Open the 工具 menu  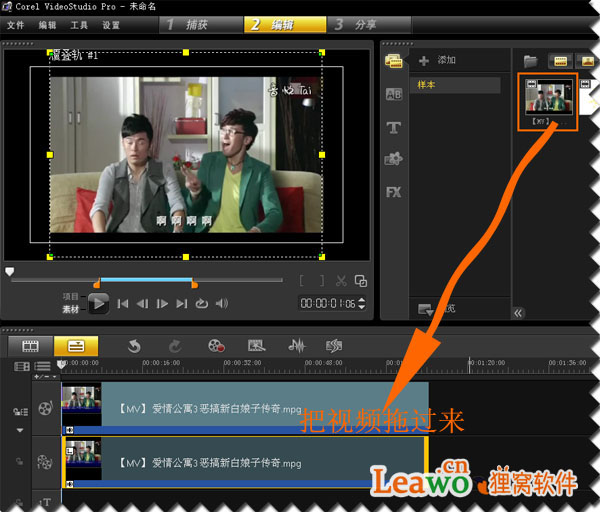click(x=79, y=25)
